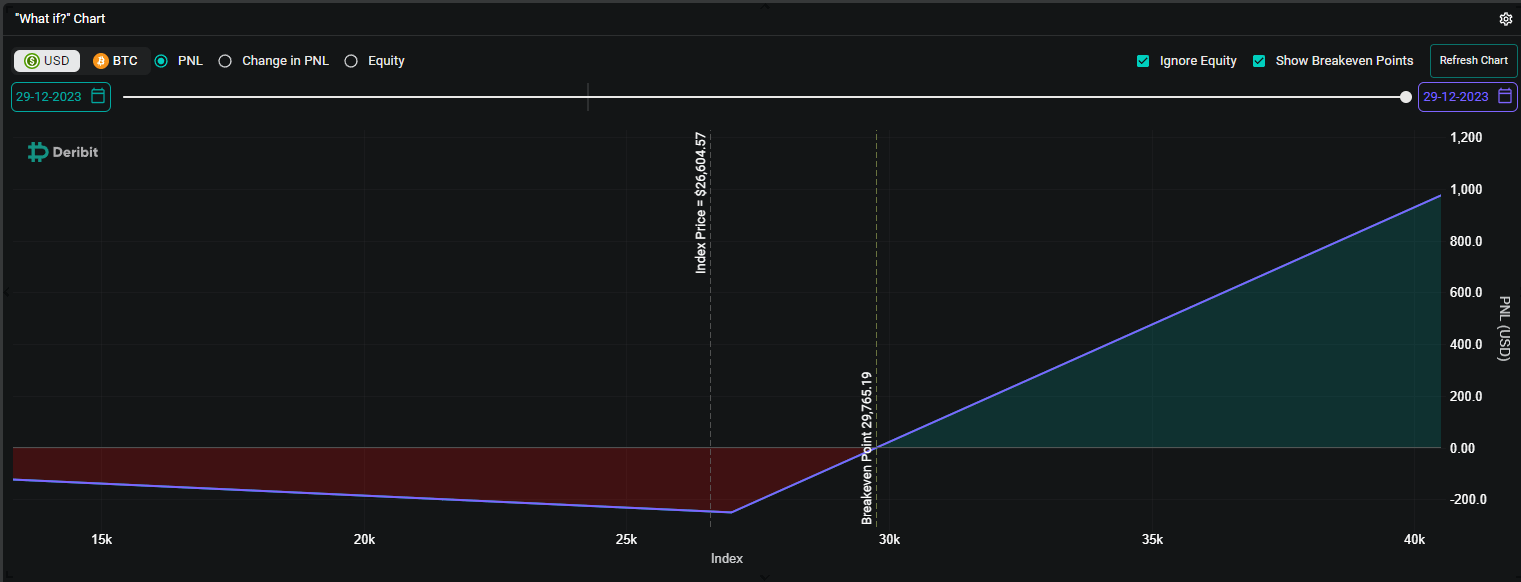
Task: Click the Deribit logo watermark
Action: click(x=62, y=152)
